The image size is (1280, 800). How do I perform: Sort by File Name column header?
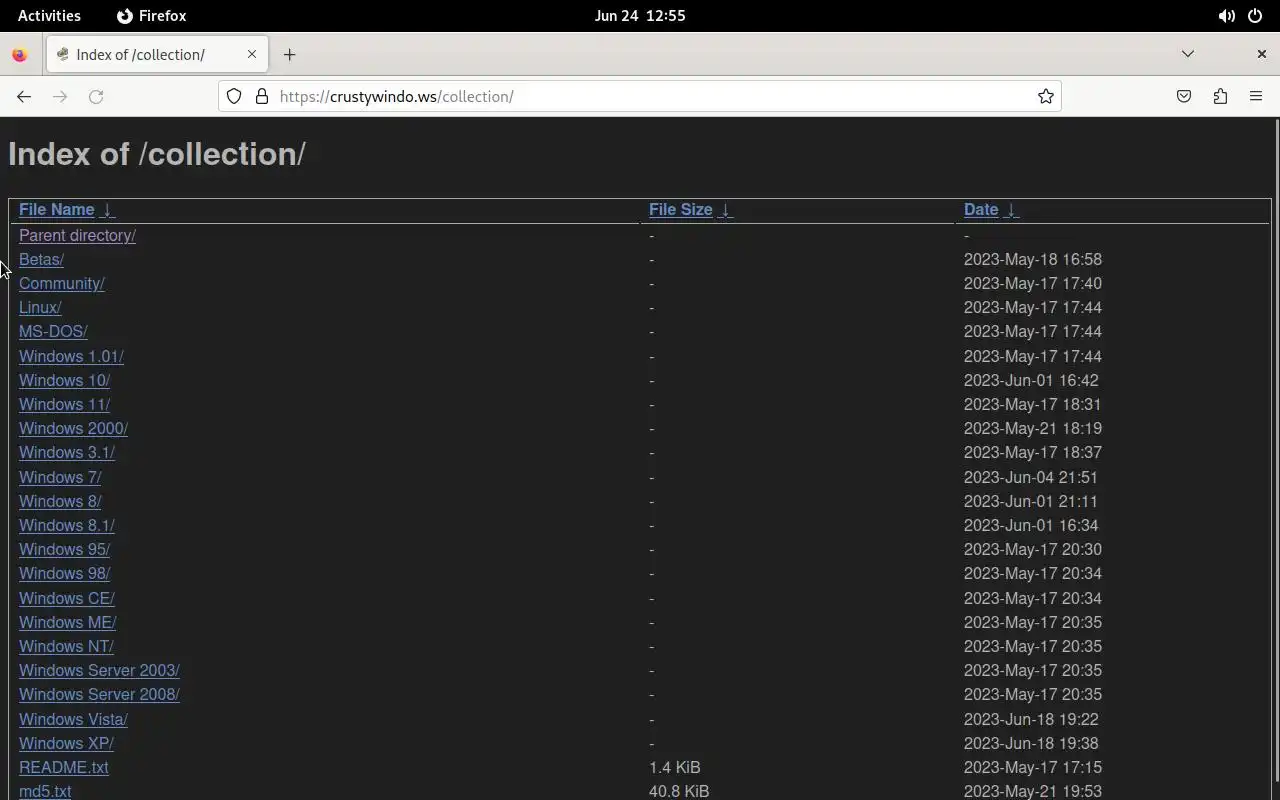click(56, 209)
